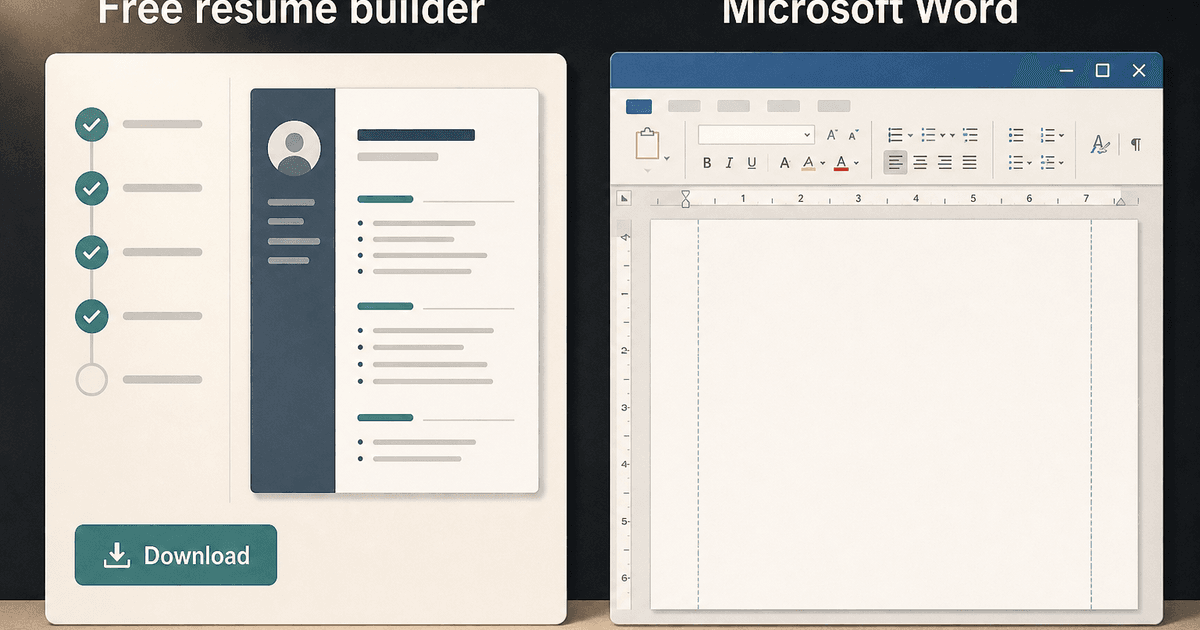Select the unfinished empty step circle

(91, 379)
